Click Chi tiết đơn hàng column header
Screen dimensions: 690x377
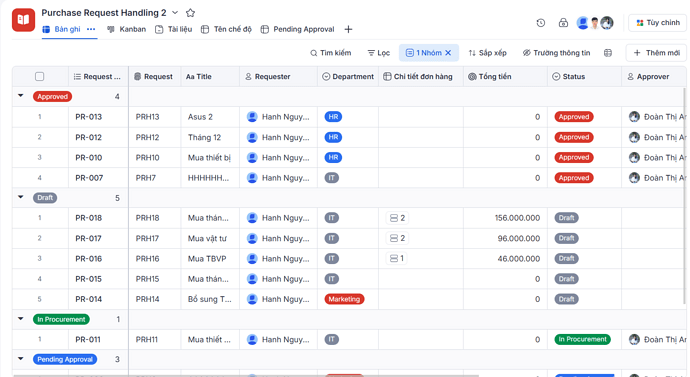421,77
